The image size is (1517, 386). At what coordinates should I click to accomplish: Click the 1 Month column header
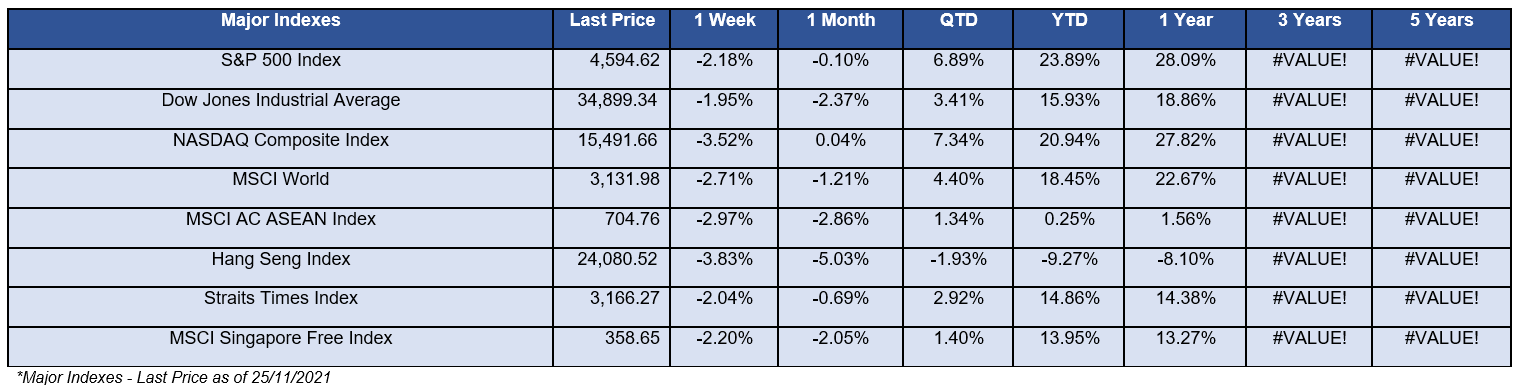[x=841, y=28]
